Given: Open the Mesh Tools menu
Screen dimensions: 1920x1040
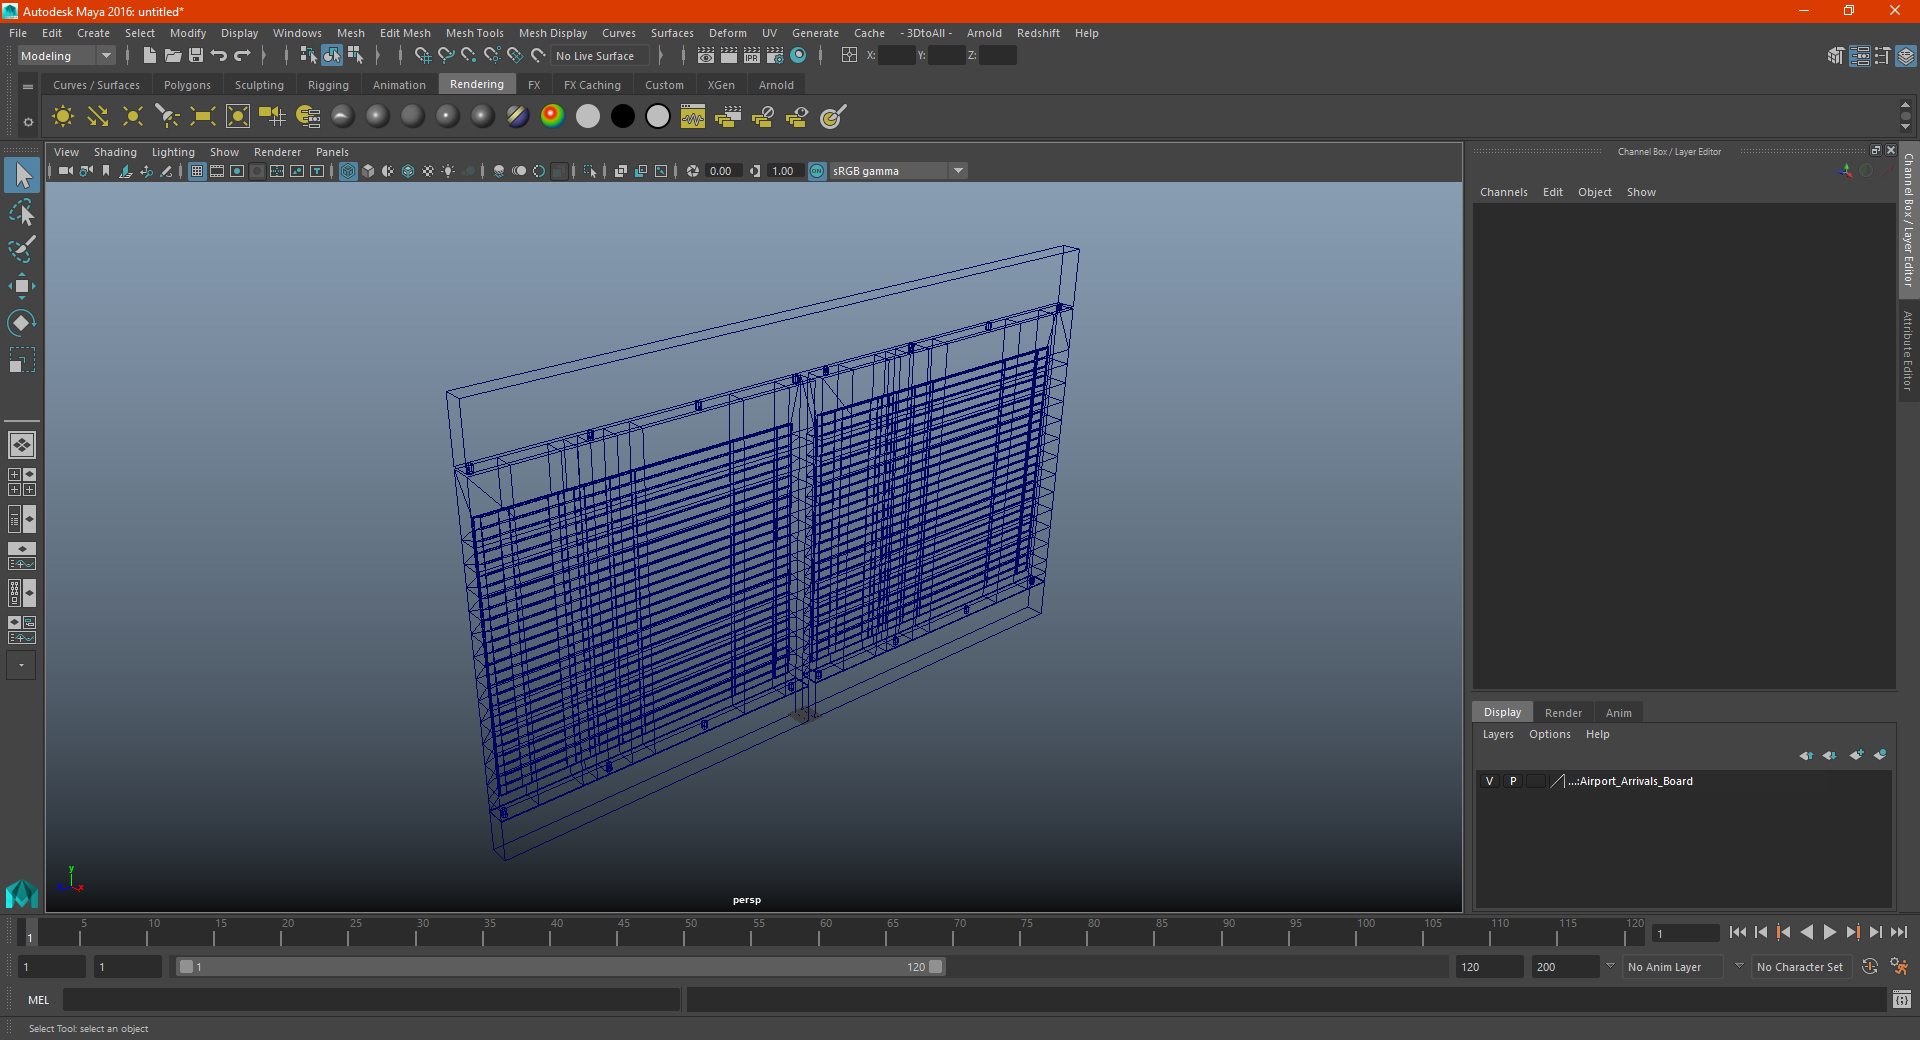Looking at the screenshot, I should (x=474, y=33).
